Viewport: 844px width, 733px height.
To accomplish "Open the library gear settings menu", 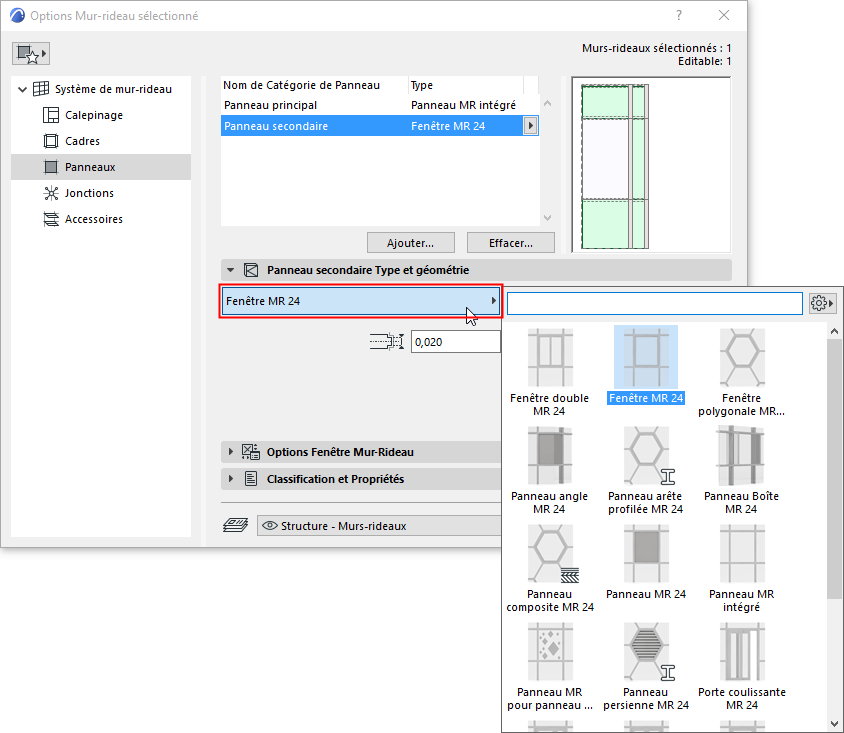I will point(822,303).
